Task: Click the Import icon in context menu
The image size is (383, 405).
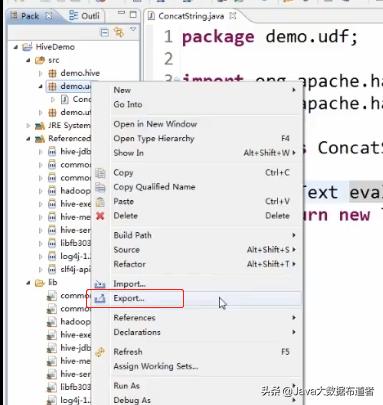Action: 100,284
